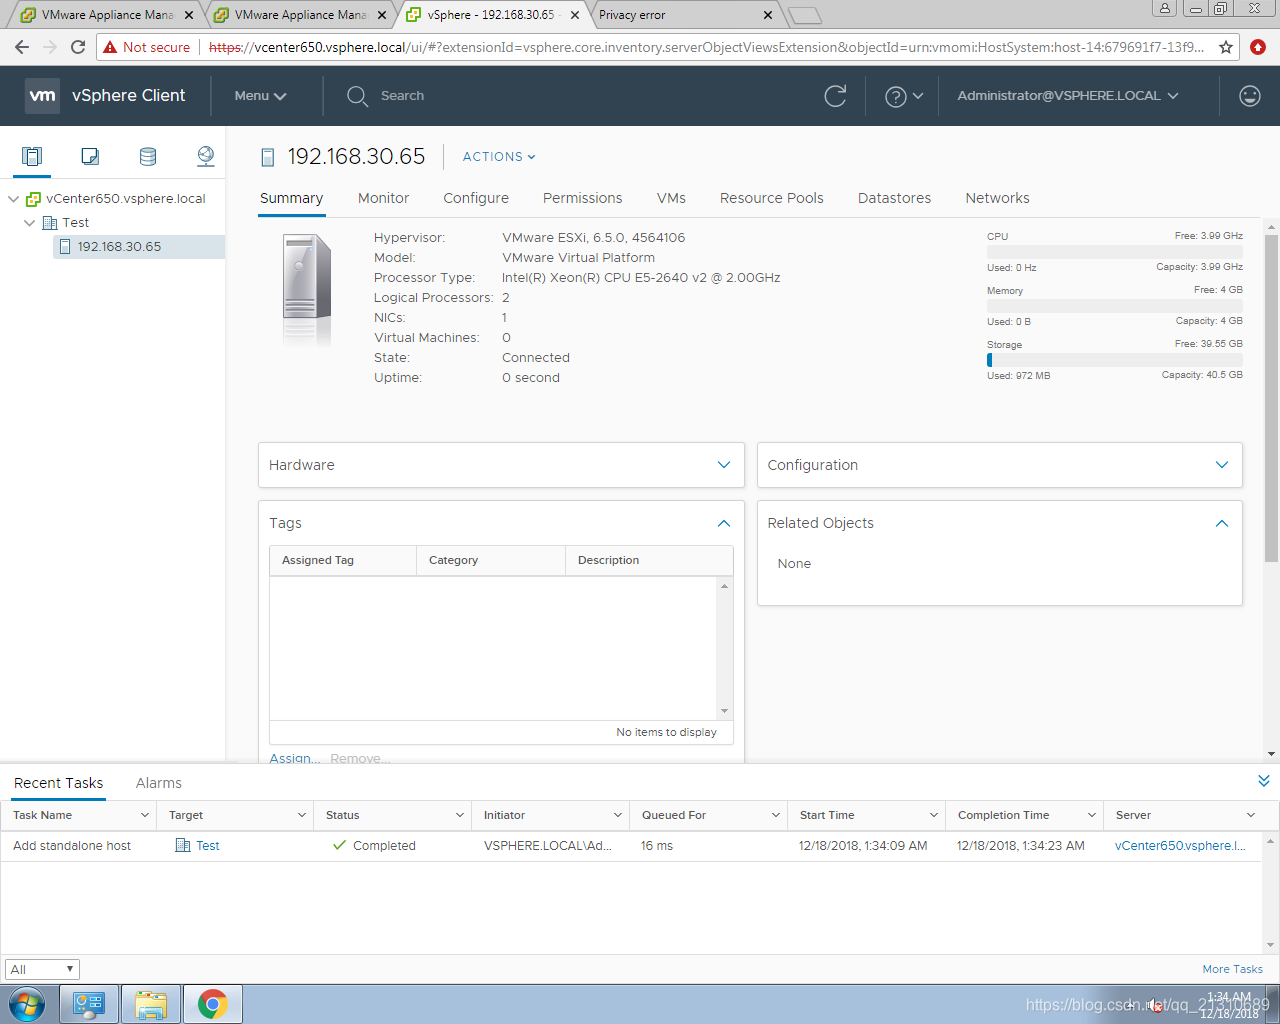Open Networking inventory view icon
Screen dimensions: 1280x1024
(x=206, y=156)
